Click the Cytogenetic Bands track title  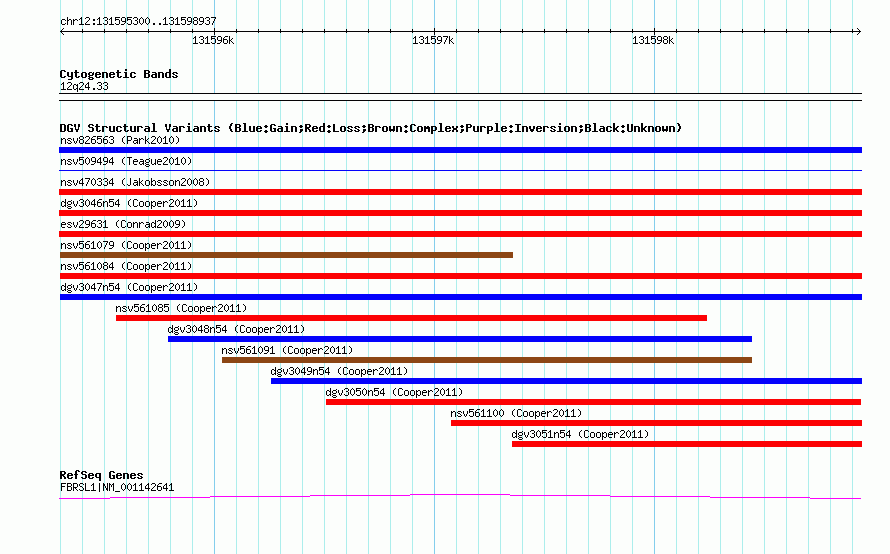[119, 74]
